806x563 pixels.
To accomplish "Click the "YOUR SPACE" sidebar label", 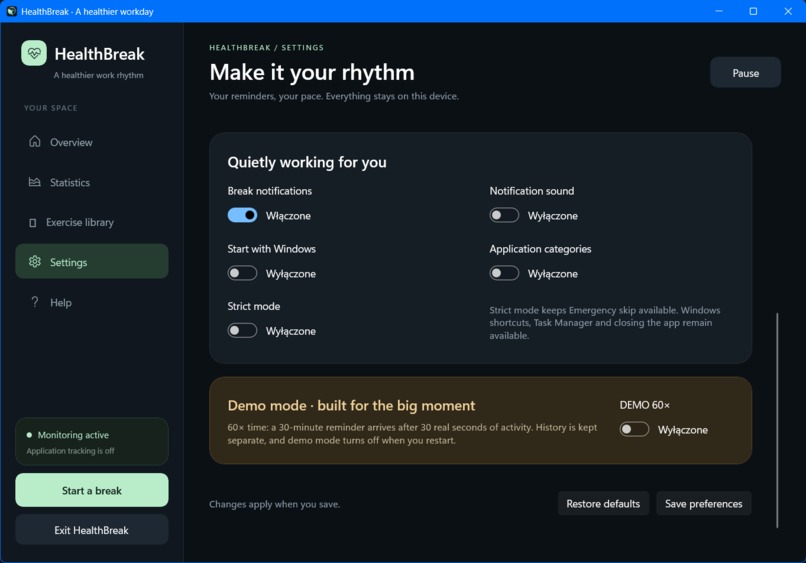I will tap(50, 108).
